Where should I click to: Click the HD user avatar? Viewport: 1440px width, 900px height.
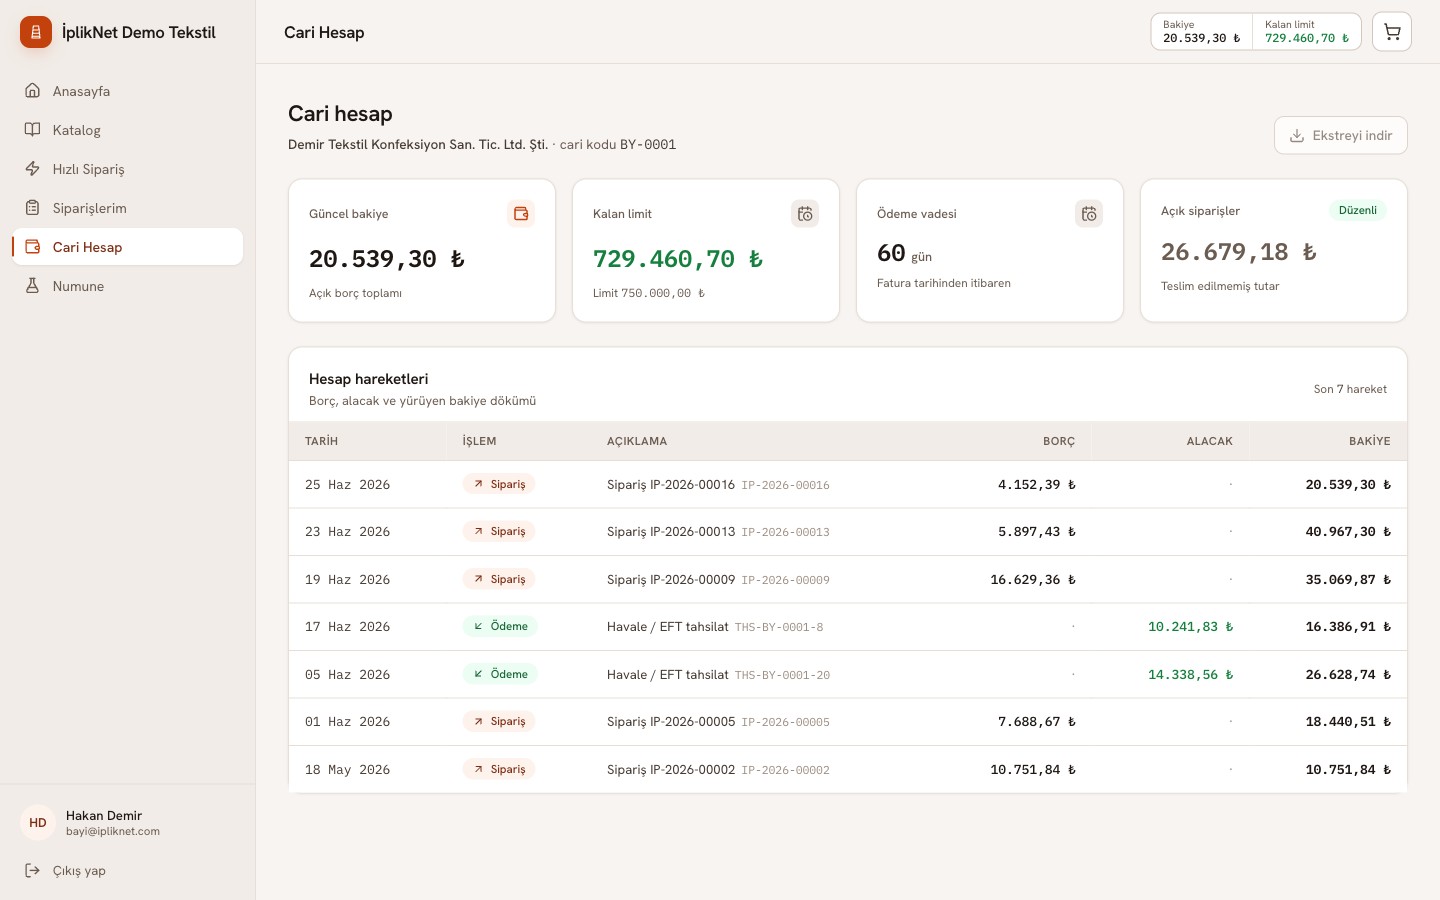click(38, 823)
